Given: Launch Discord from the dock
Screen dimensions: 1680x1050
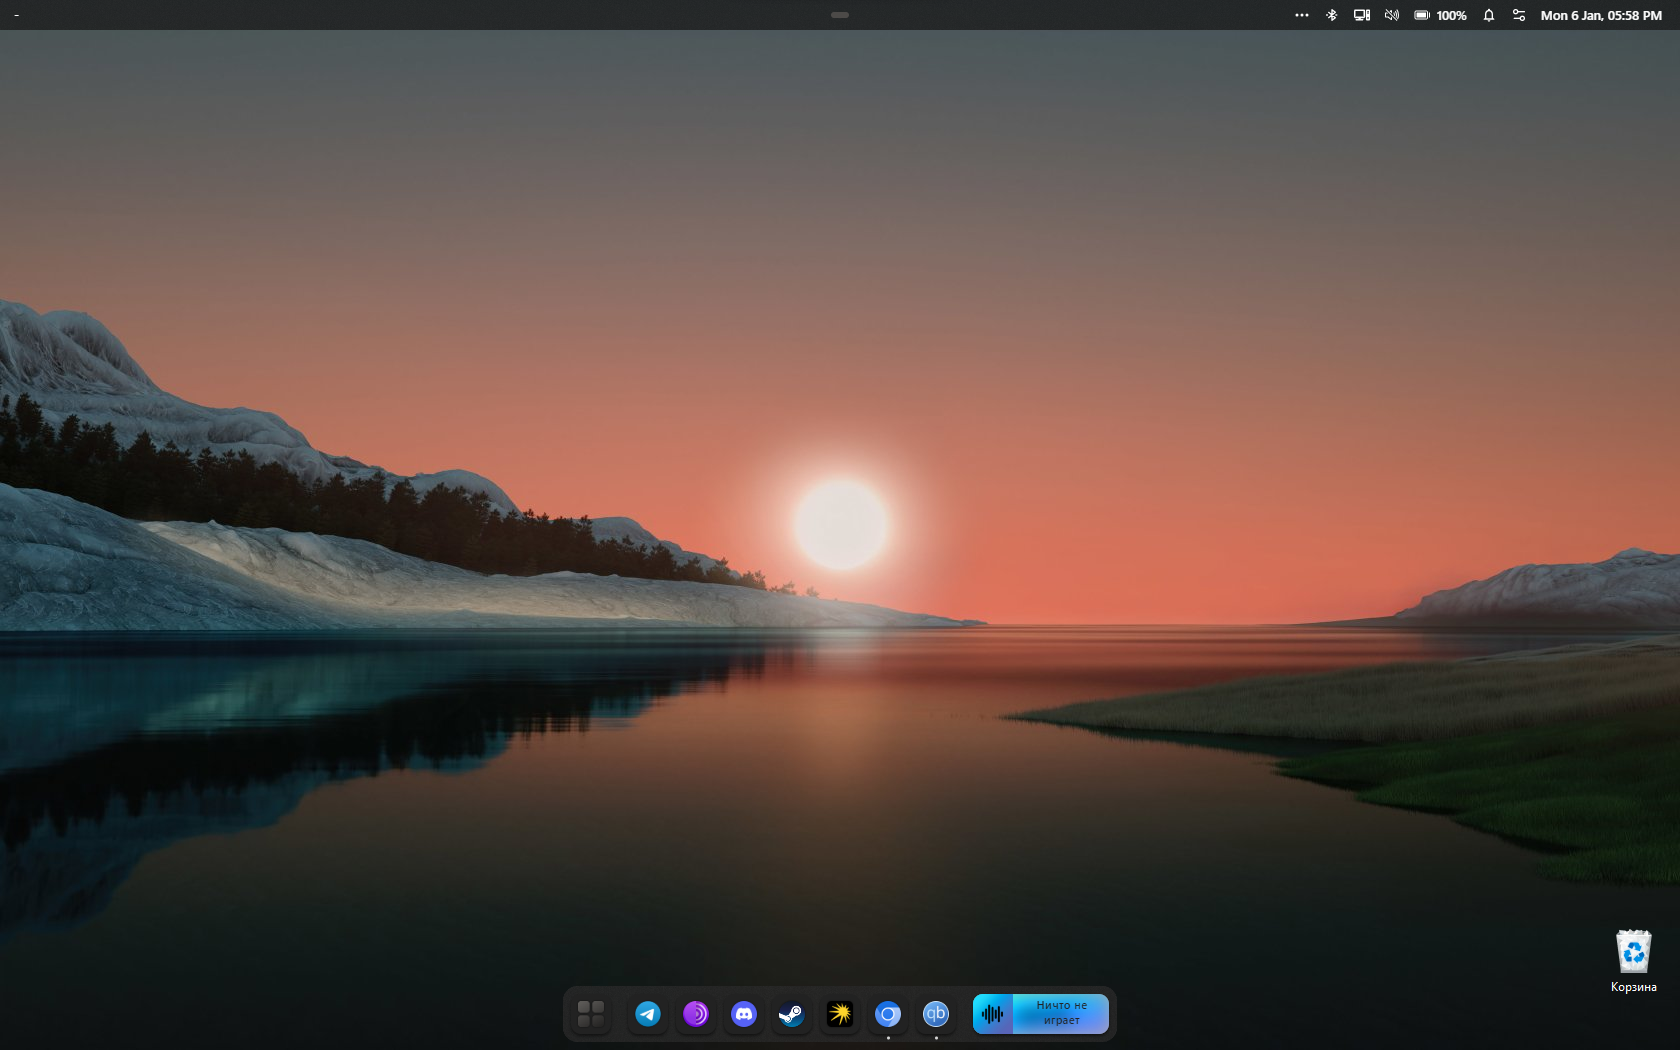Looking at the screenshot, I should 744,1014.
